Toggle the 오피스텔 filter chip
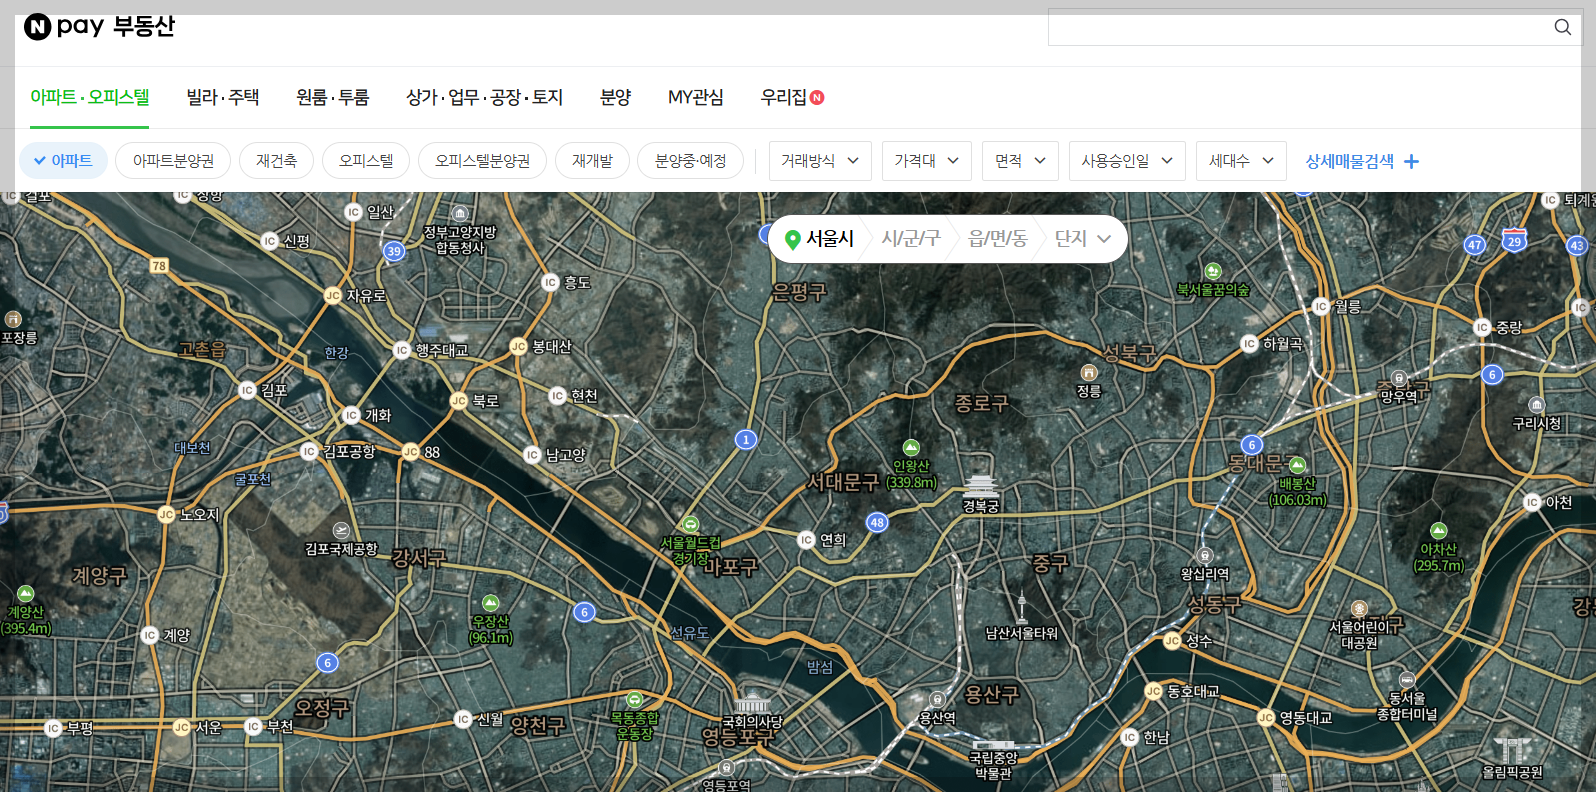The image size is (1596, 792). coord(366,160)
